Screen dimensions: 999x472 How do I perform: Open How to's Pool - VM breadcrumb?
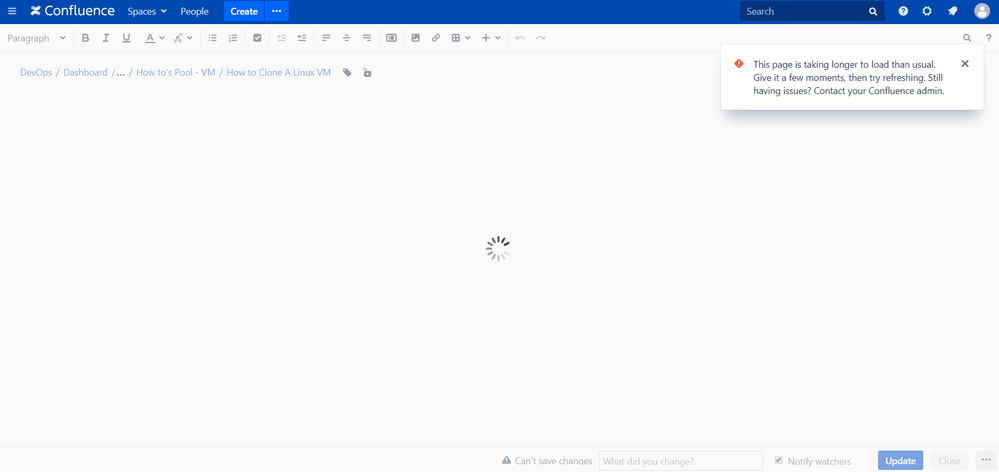pos(176,73)
